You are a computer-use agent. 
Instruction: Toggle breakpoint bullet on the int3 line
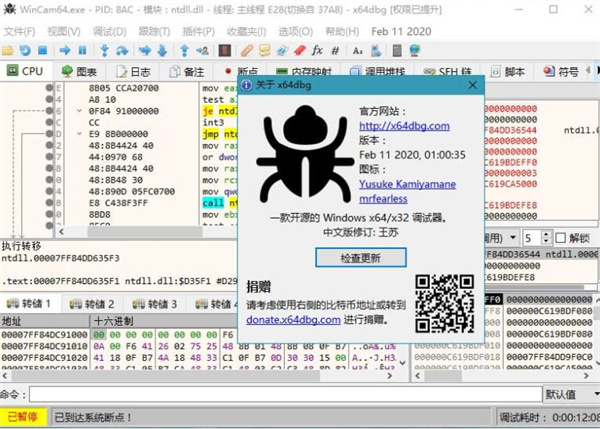[x=49, y=122]
